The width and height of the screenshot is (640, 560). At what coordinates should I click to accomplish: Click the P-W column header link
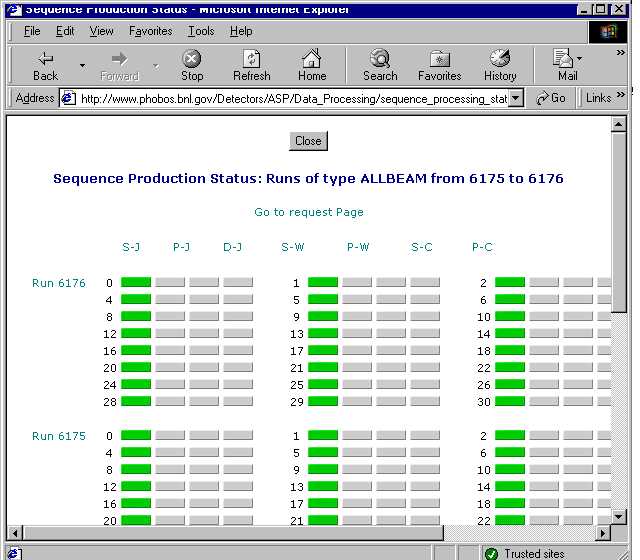(358, 247)
